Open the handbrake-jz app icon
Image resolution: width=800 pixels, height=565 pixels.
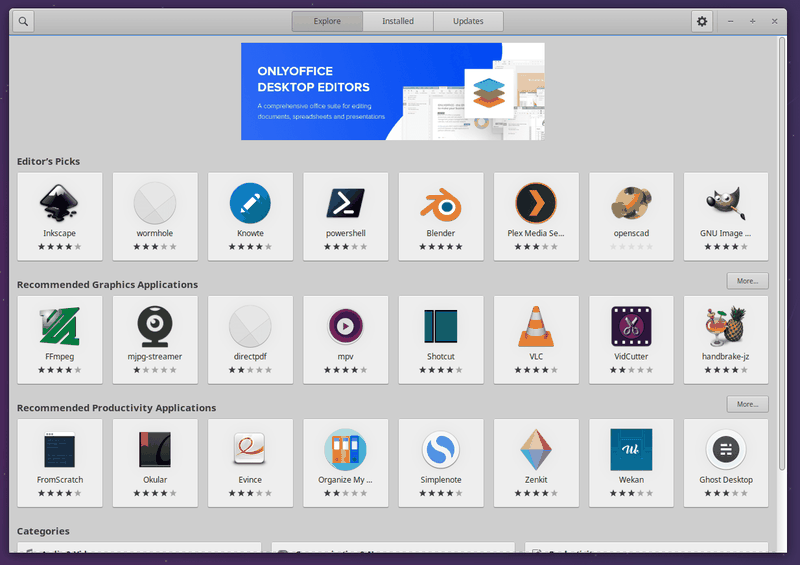[726, 326]
